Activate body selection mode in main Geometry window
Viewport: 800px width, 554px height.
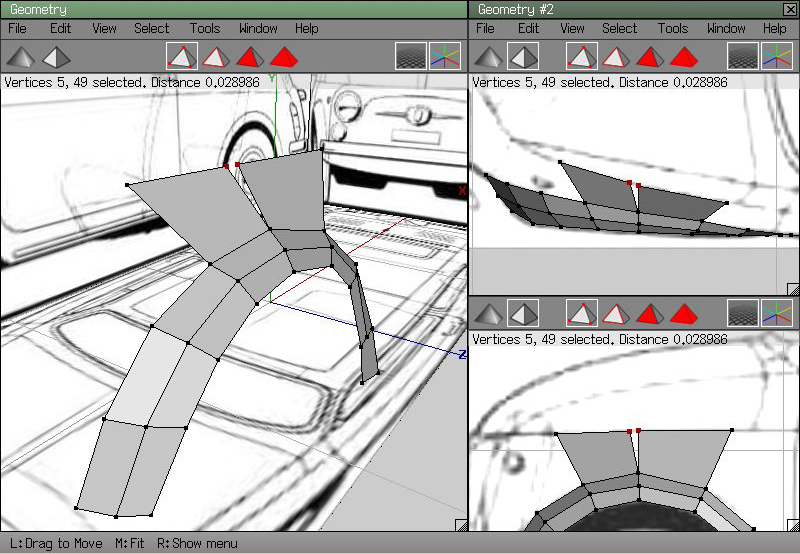[x=284, y=56]
